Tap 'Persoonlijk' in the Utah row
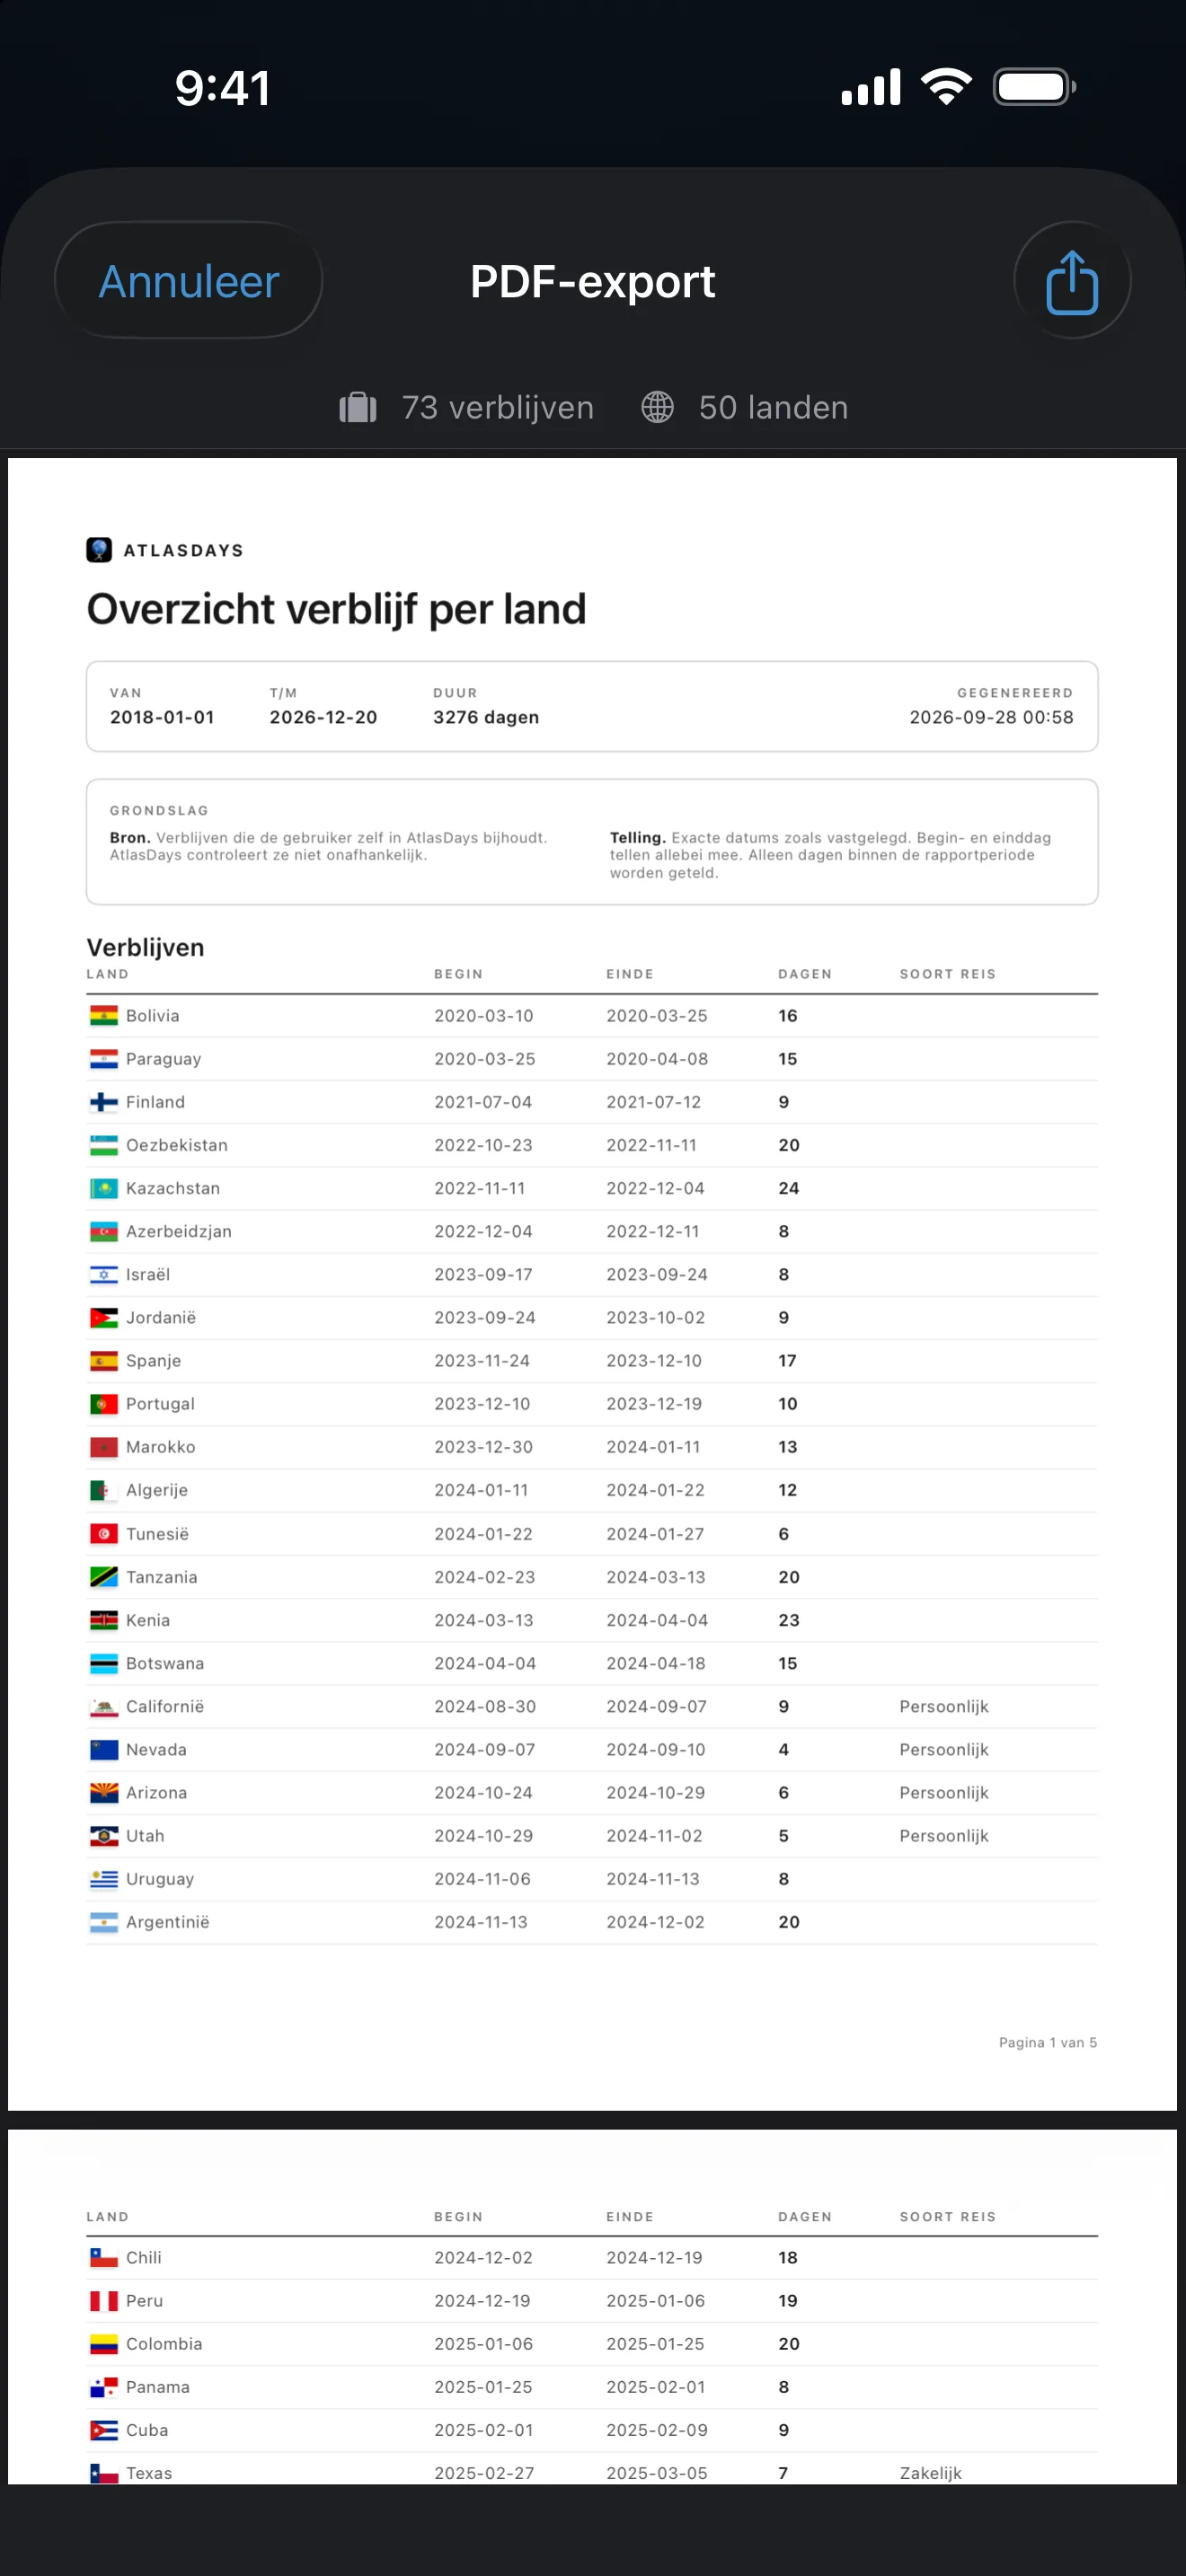This screenshot has height=2576, width=1186. click(x=943, y=1835)
